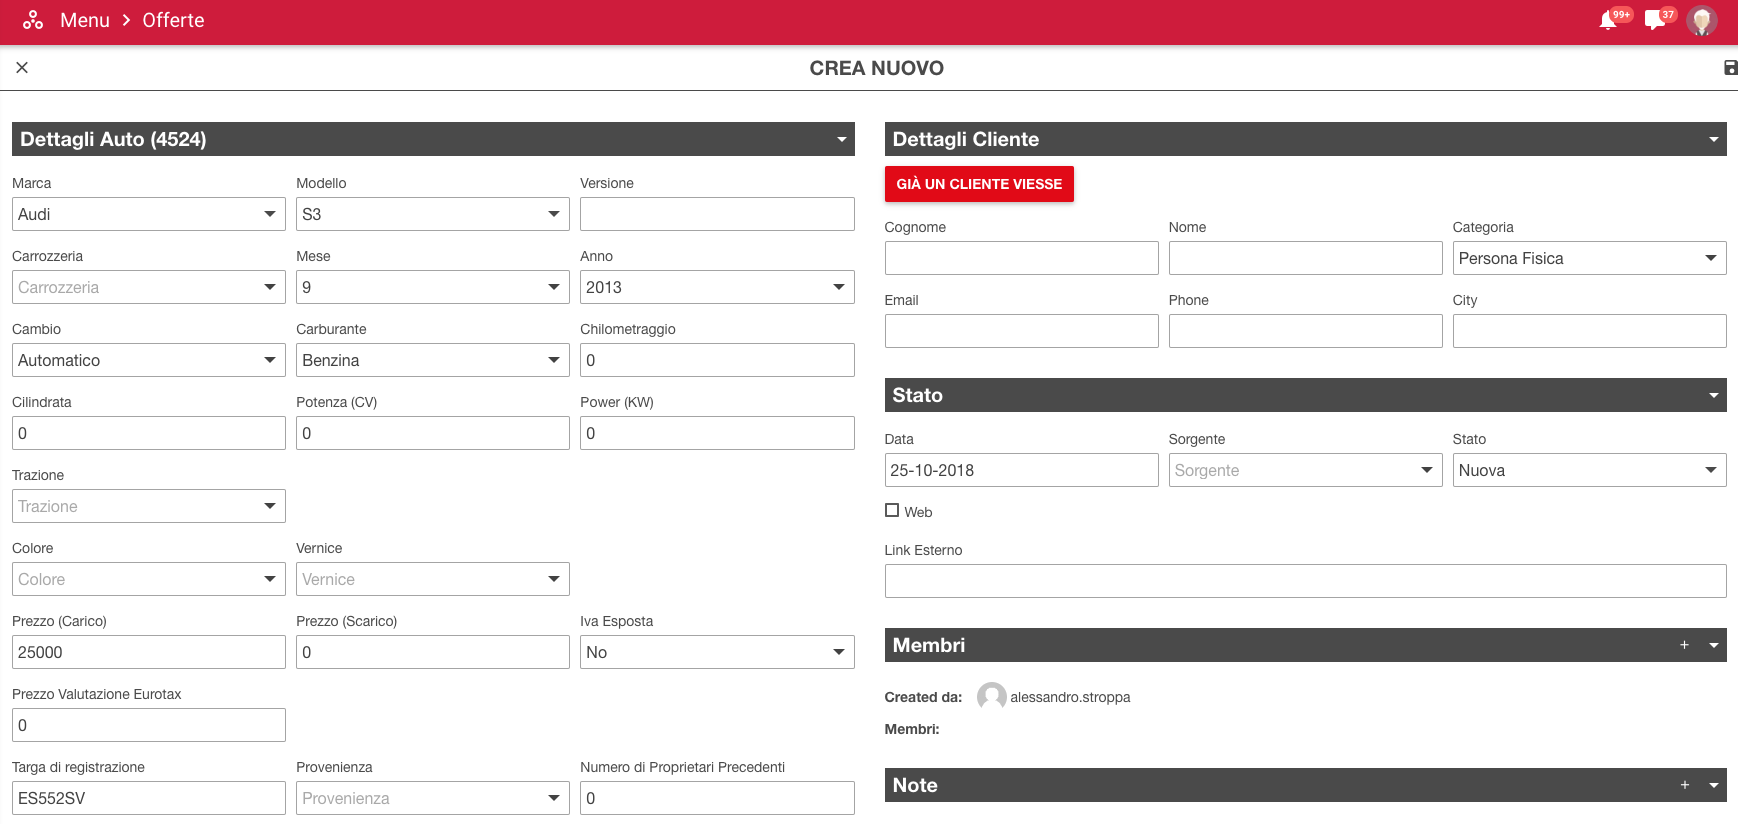Close the Crea Nuovo form

[22, 68]
